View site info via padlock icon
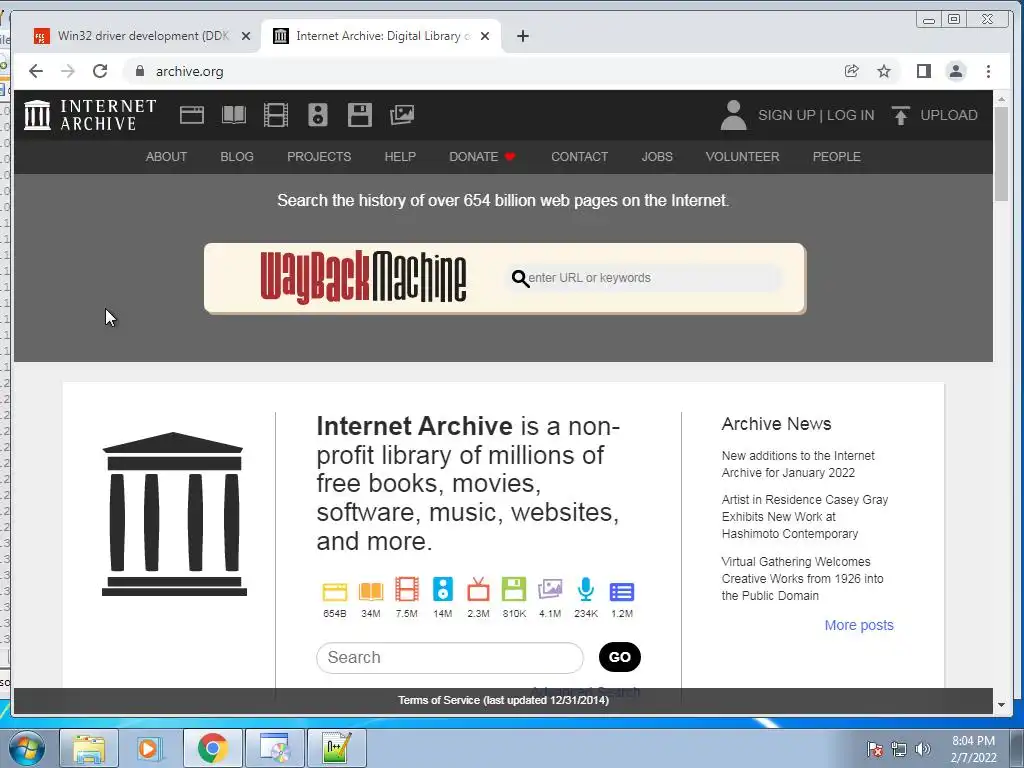This screenshot has height=768, width=1024. click(x=140, y=71)
